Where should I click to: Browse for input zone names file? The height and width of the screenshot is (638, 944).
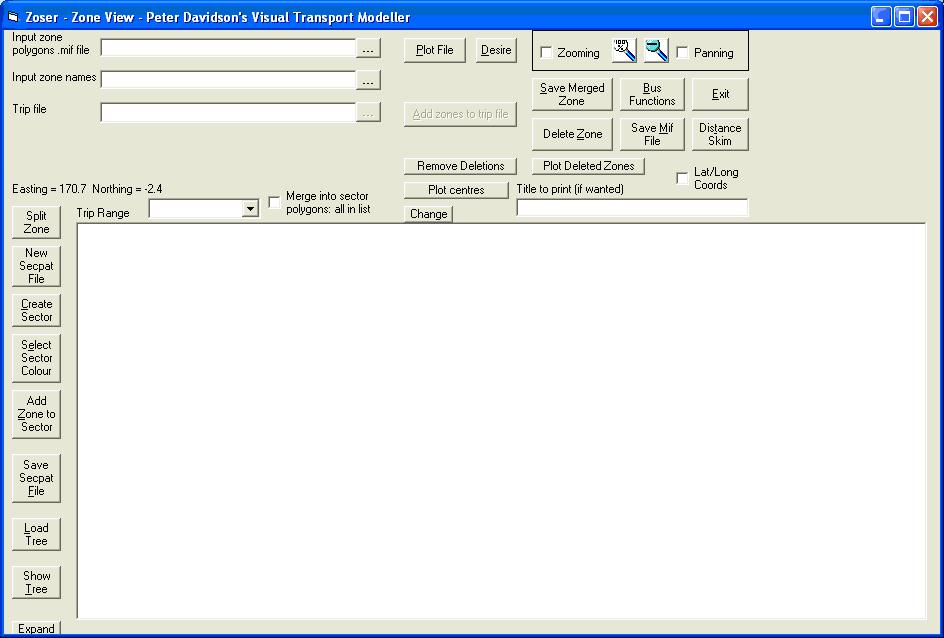(368, 81)
